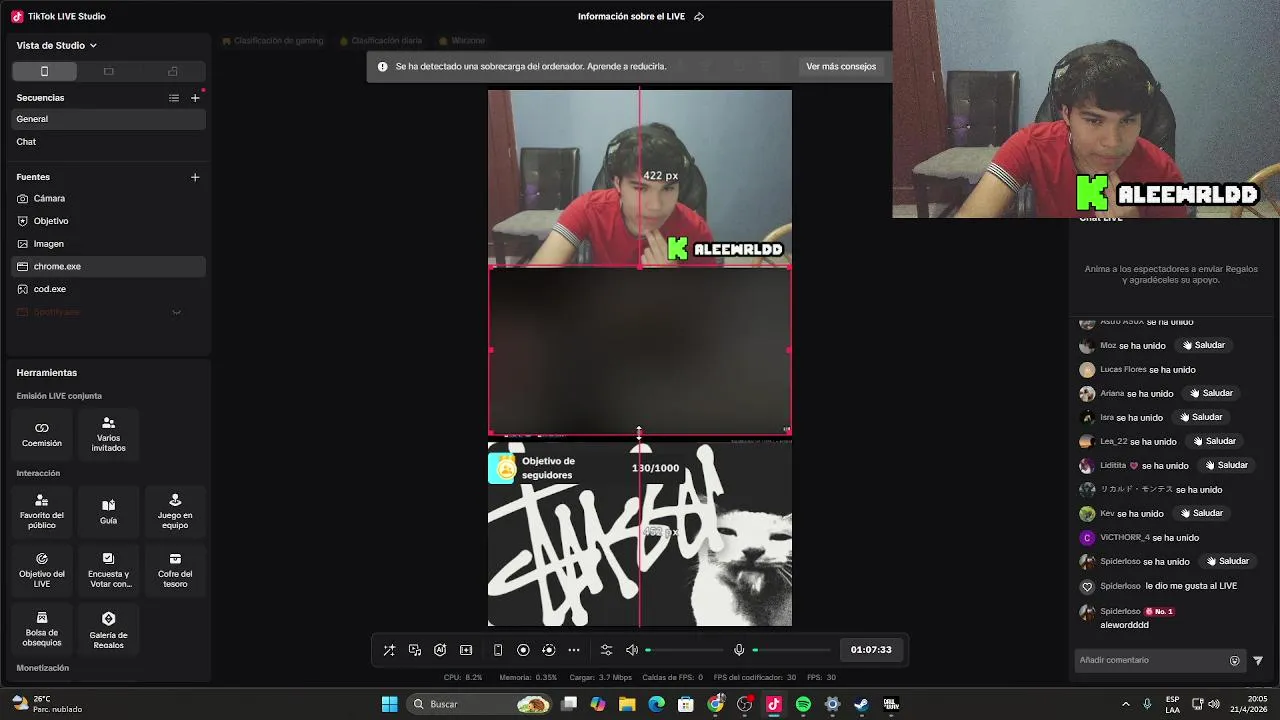Click Saludar next to Lea_22
Screen dimensions: 1280x720
click(x=1214, y=441)
